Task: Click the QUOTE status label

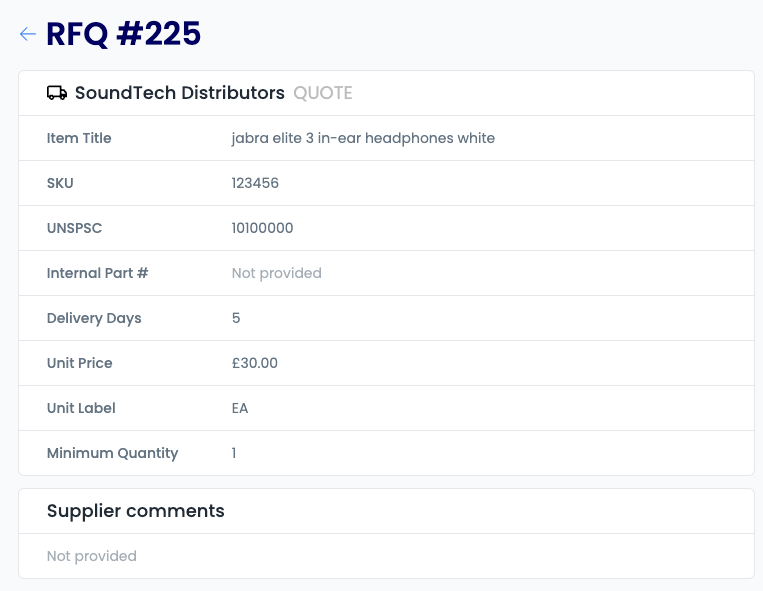Action: click(323, 93)
